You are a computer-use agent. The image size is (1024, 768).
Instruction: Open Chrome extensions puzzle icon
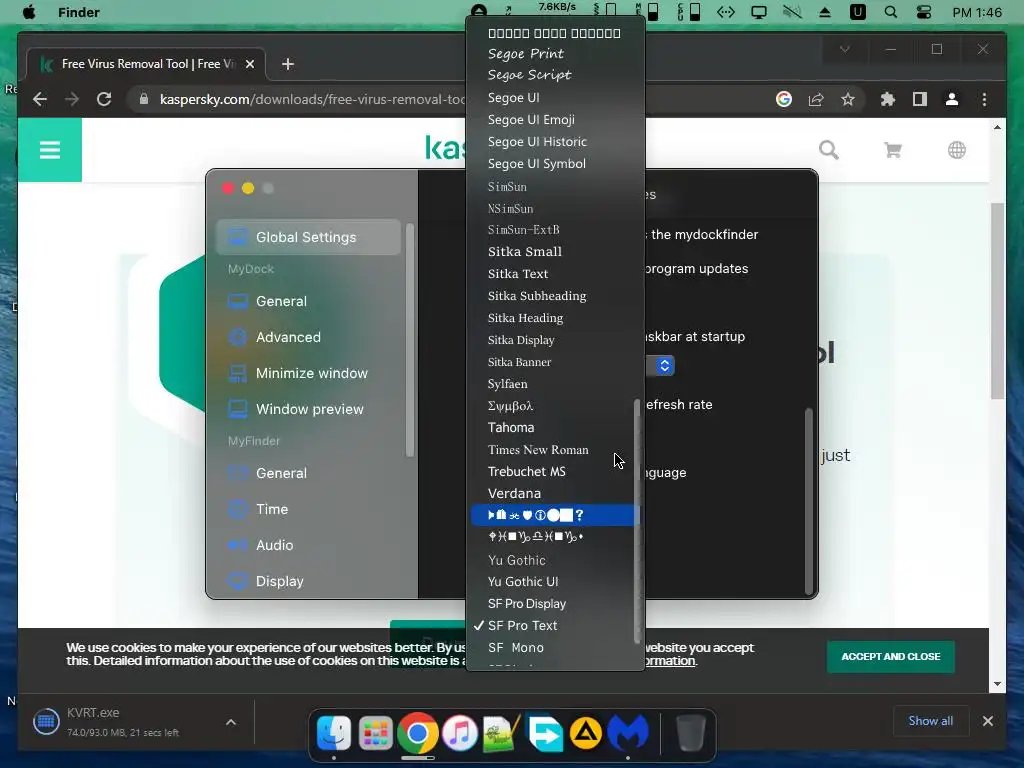(x=888, y=99)
